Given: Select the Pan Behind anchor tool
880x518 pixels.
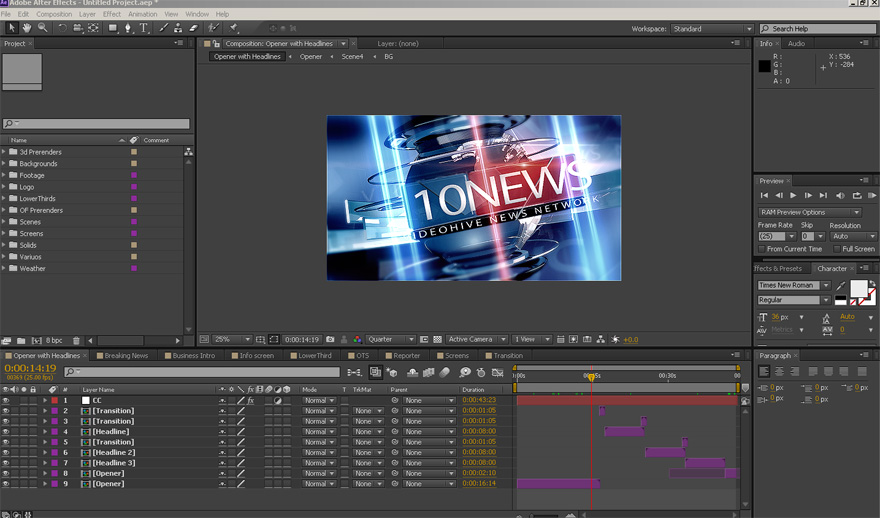Looking at the screenshot, I should 93,27.
